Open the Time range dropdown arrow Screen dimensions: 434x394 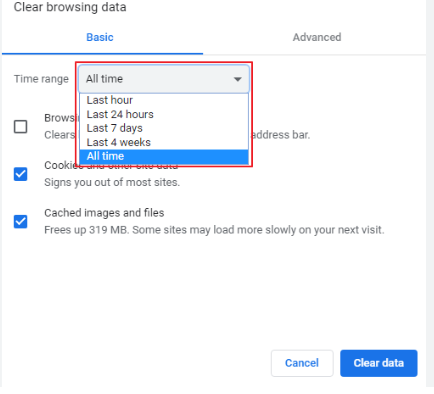pyautogui.click(x=237, y=79)
